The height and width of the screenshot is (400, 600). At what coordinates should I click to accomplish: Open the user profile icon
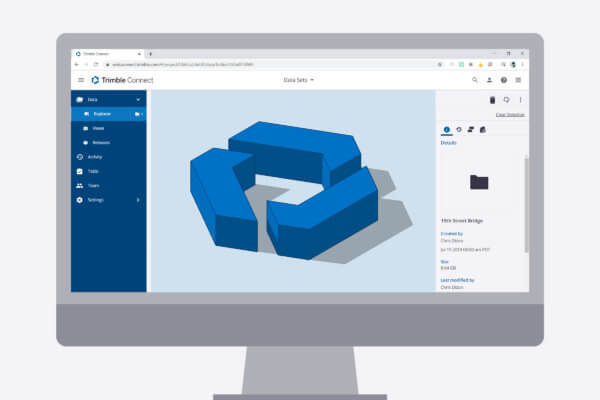click(489, 79)
